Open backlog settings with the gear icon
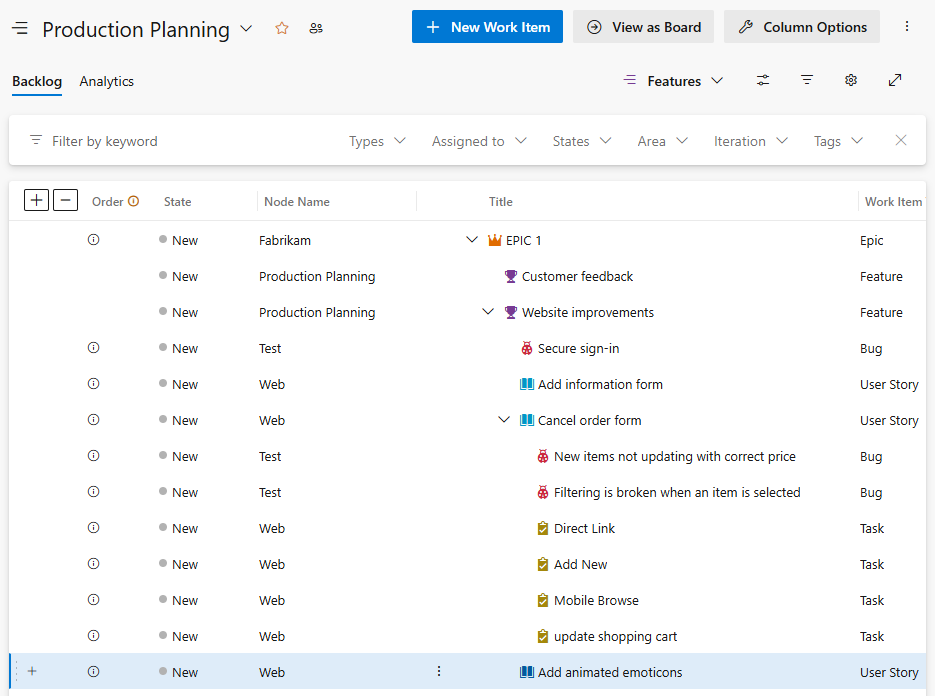Image resolution: width=935 pixels, height=696 pixels. [x=850, y=80]
